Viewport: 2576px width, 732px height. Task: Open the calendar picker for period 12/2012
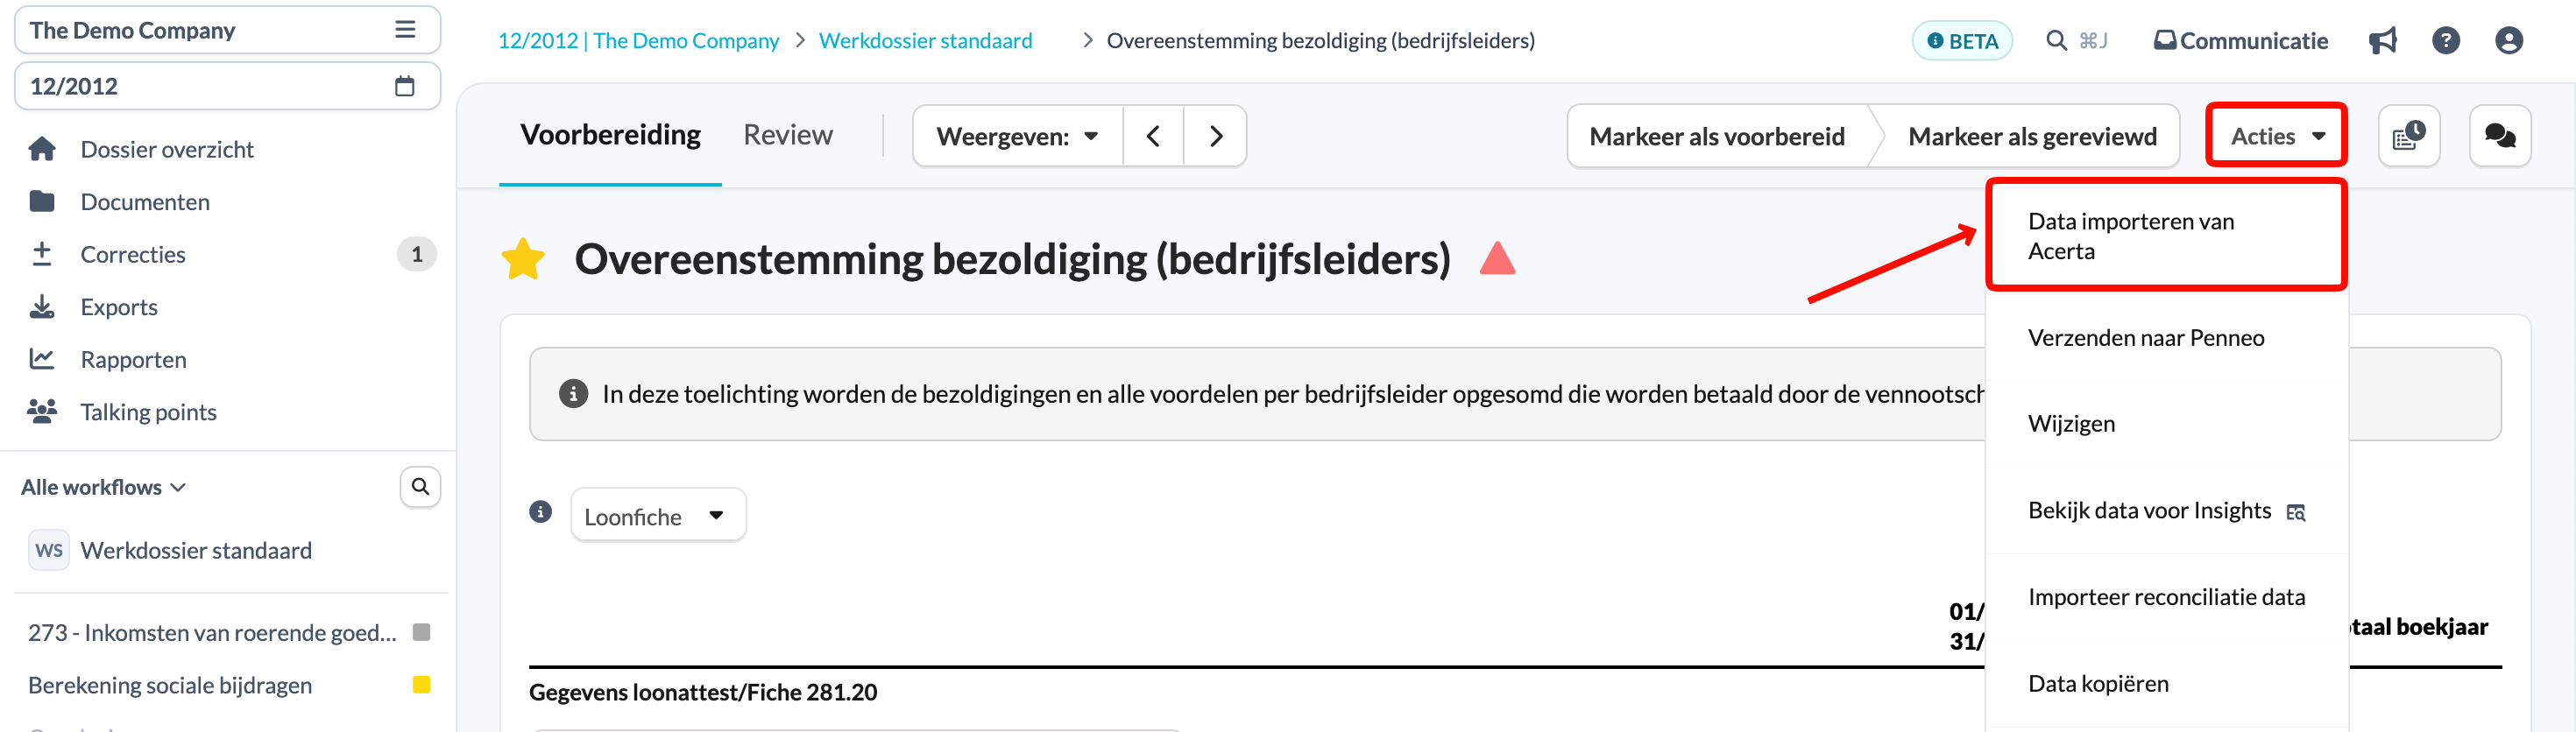click(x=405, y=86)
